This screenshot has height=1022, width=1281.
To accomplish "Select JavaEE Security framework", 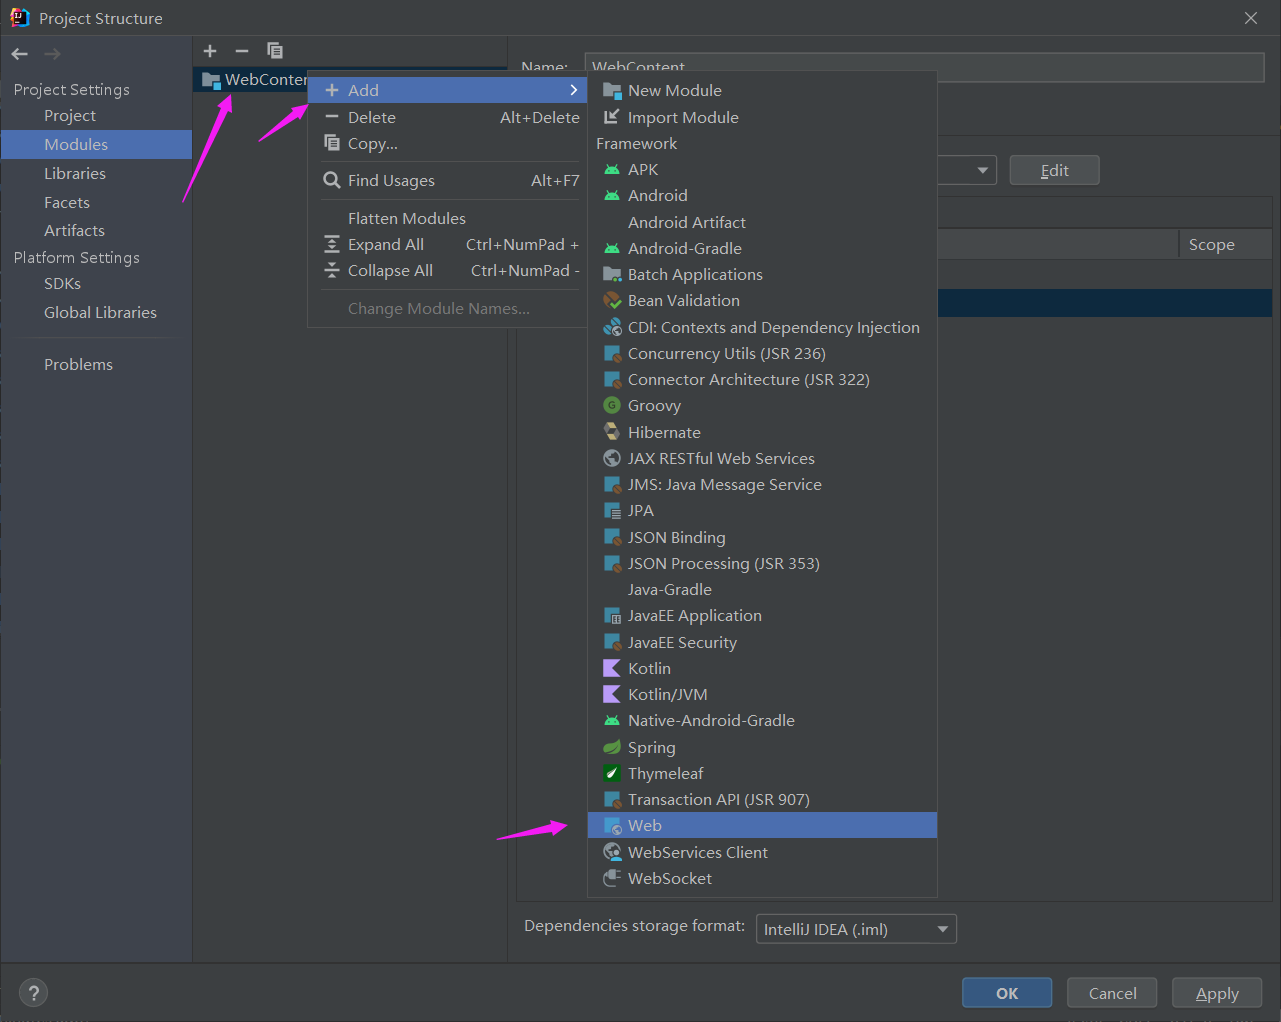I will (762, 643).
